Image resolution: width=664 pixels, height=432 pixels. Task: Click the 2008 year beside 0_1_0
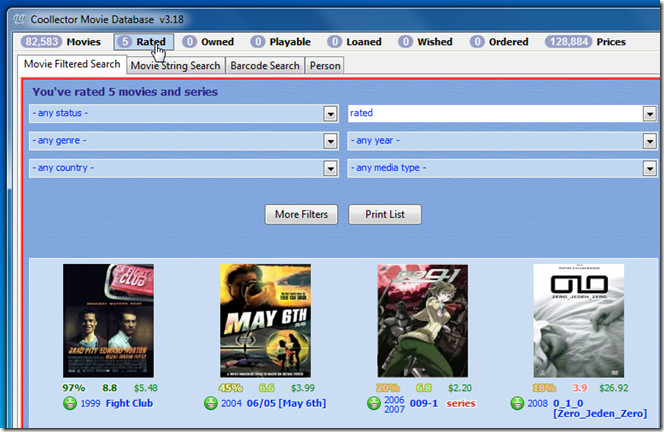coord(537,403)
